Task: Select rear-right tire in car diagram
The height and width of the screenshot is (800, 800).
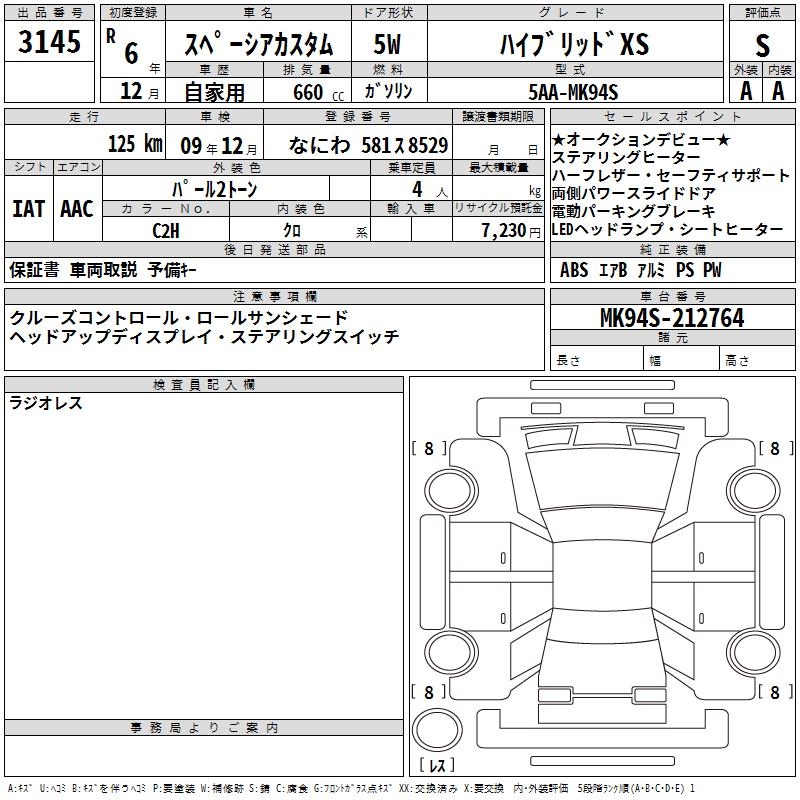Action: coord(753,652)
